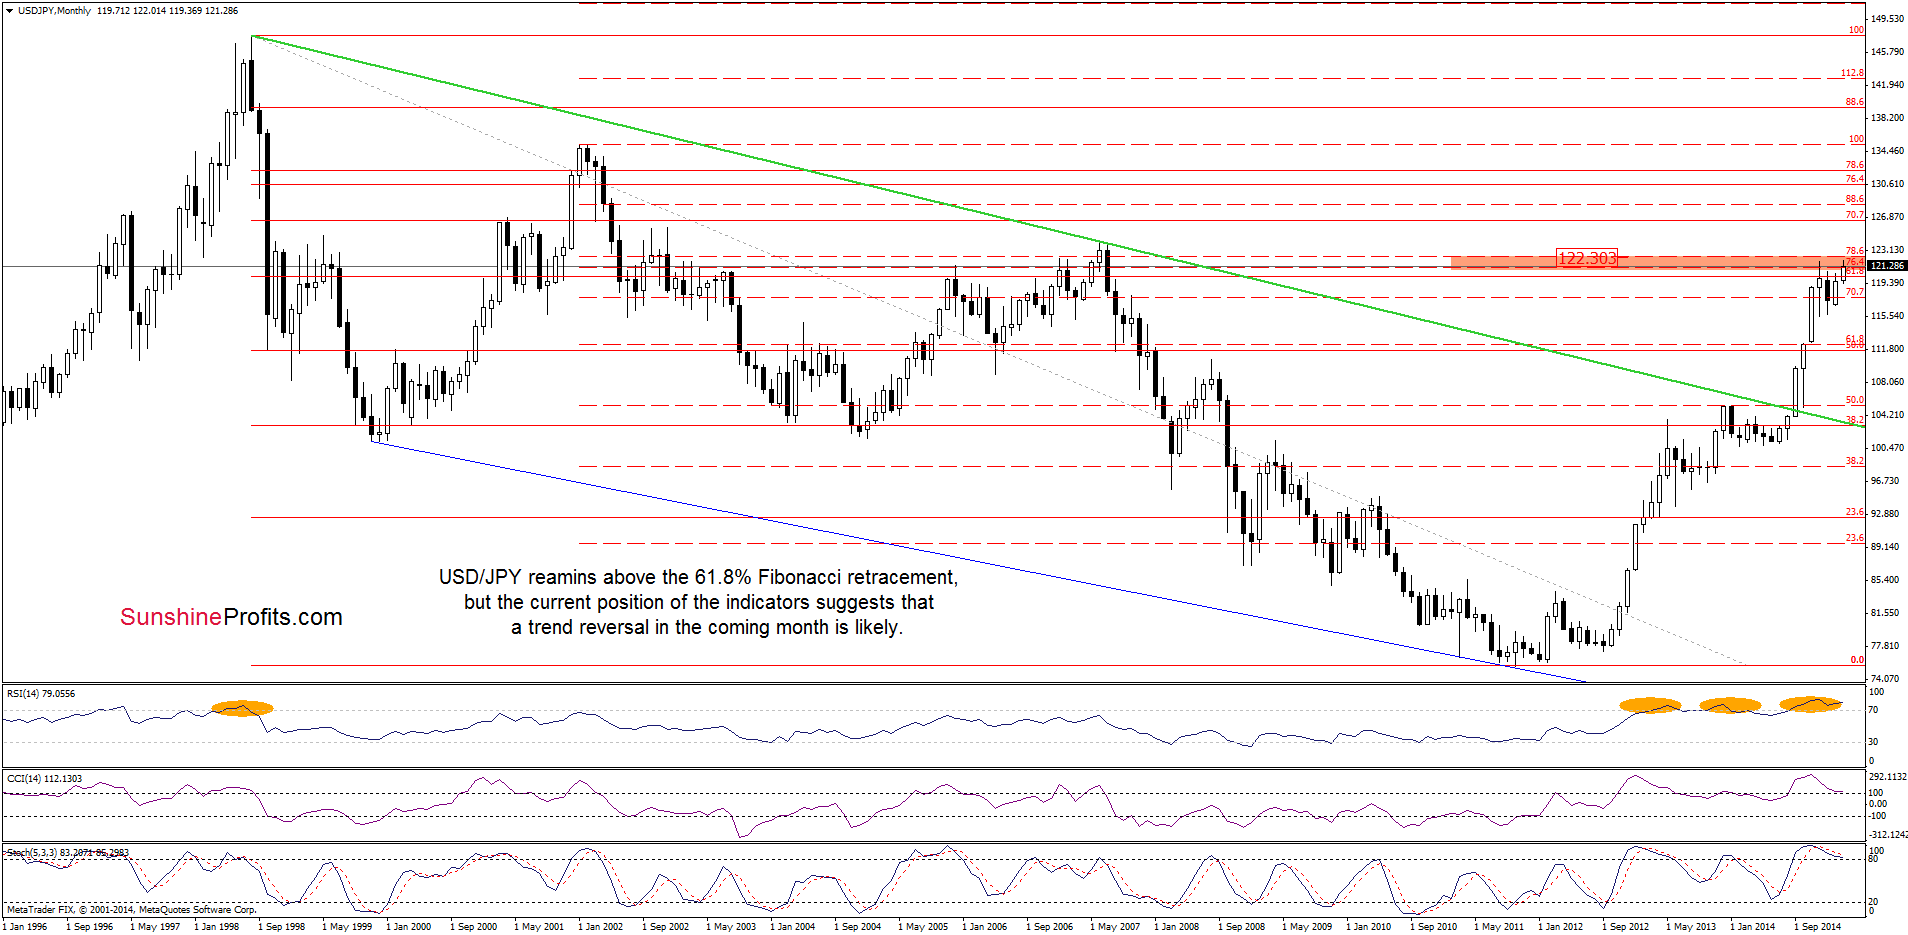The width and height of the screenshot is (1908, 935).
Task: Click the '1 Sep 2008' date label
Action: pos(1242,927)
